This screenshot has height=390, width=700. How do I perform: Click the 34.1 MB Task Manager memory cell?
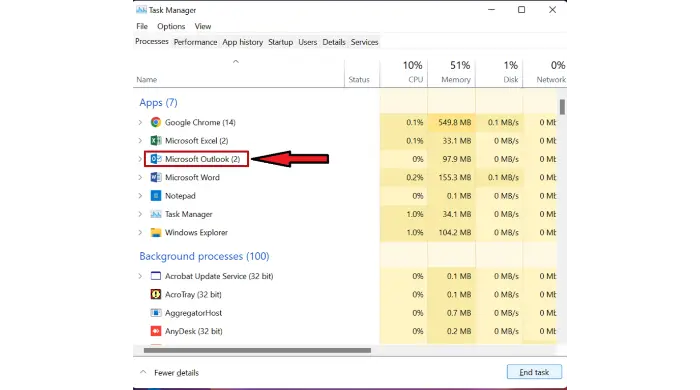pyautogui.click(x=451, y=214)
